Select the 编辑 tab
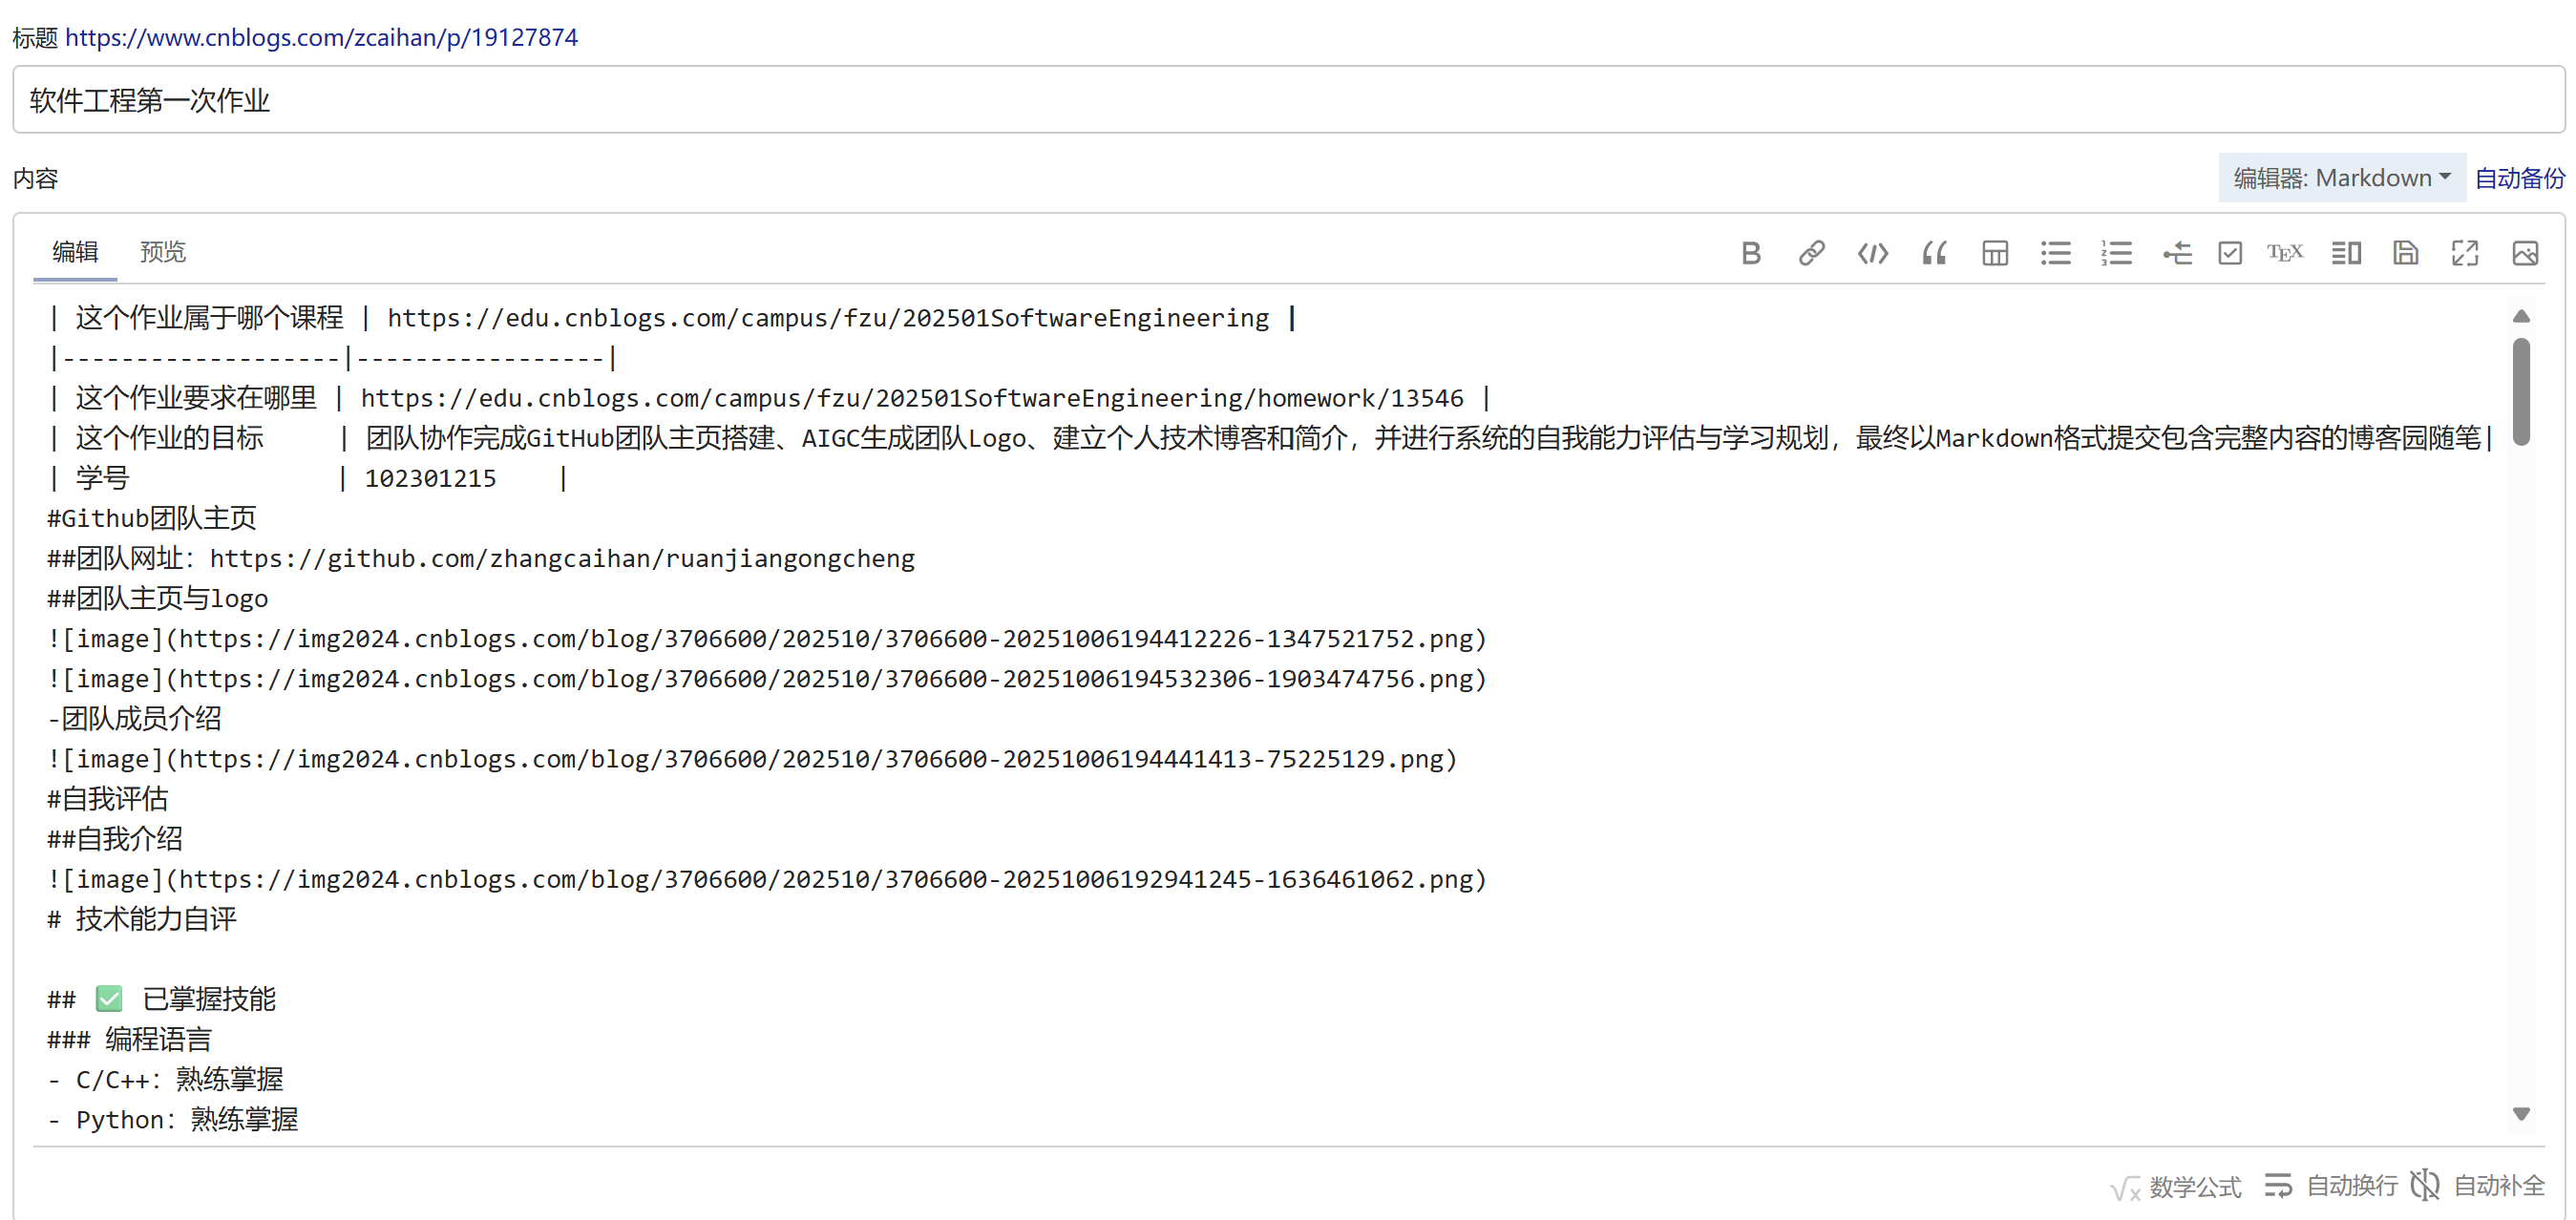Image resolution: width=2576 pixels, height=1220 pixels. [75, 252]
